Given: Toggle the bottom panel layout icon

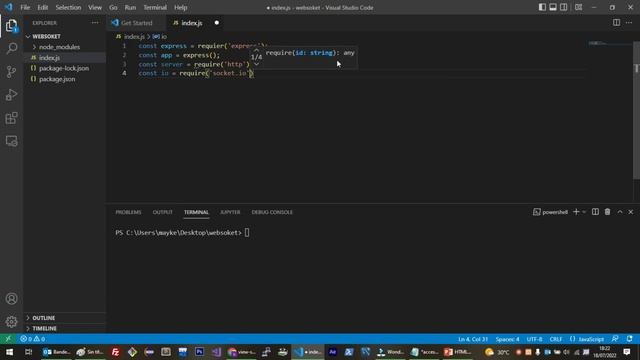Looking at the screenshot, I should [x=553, y=7].
